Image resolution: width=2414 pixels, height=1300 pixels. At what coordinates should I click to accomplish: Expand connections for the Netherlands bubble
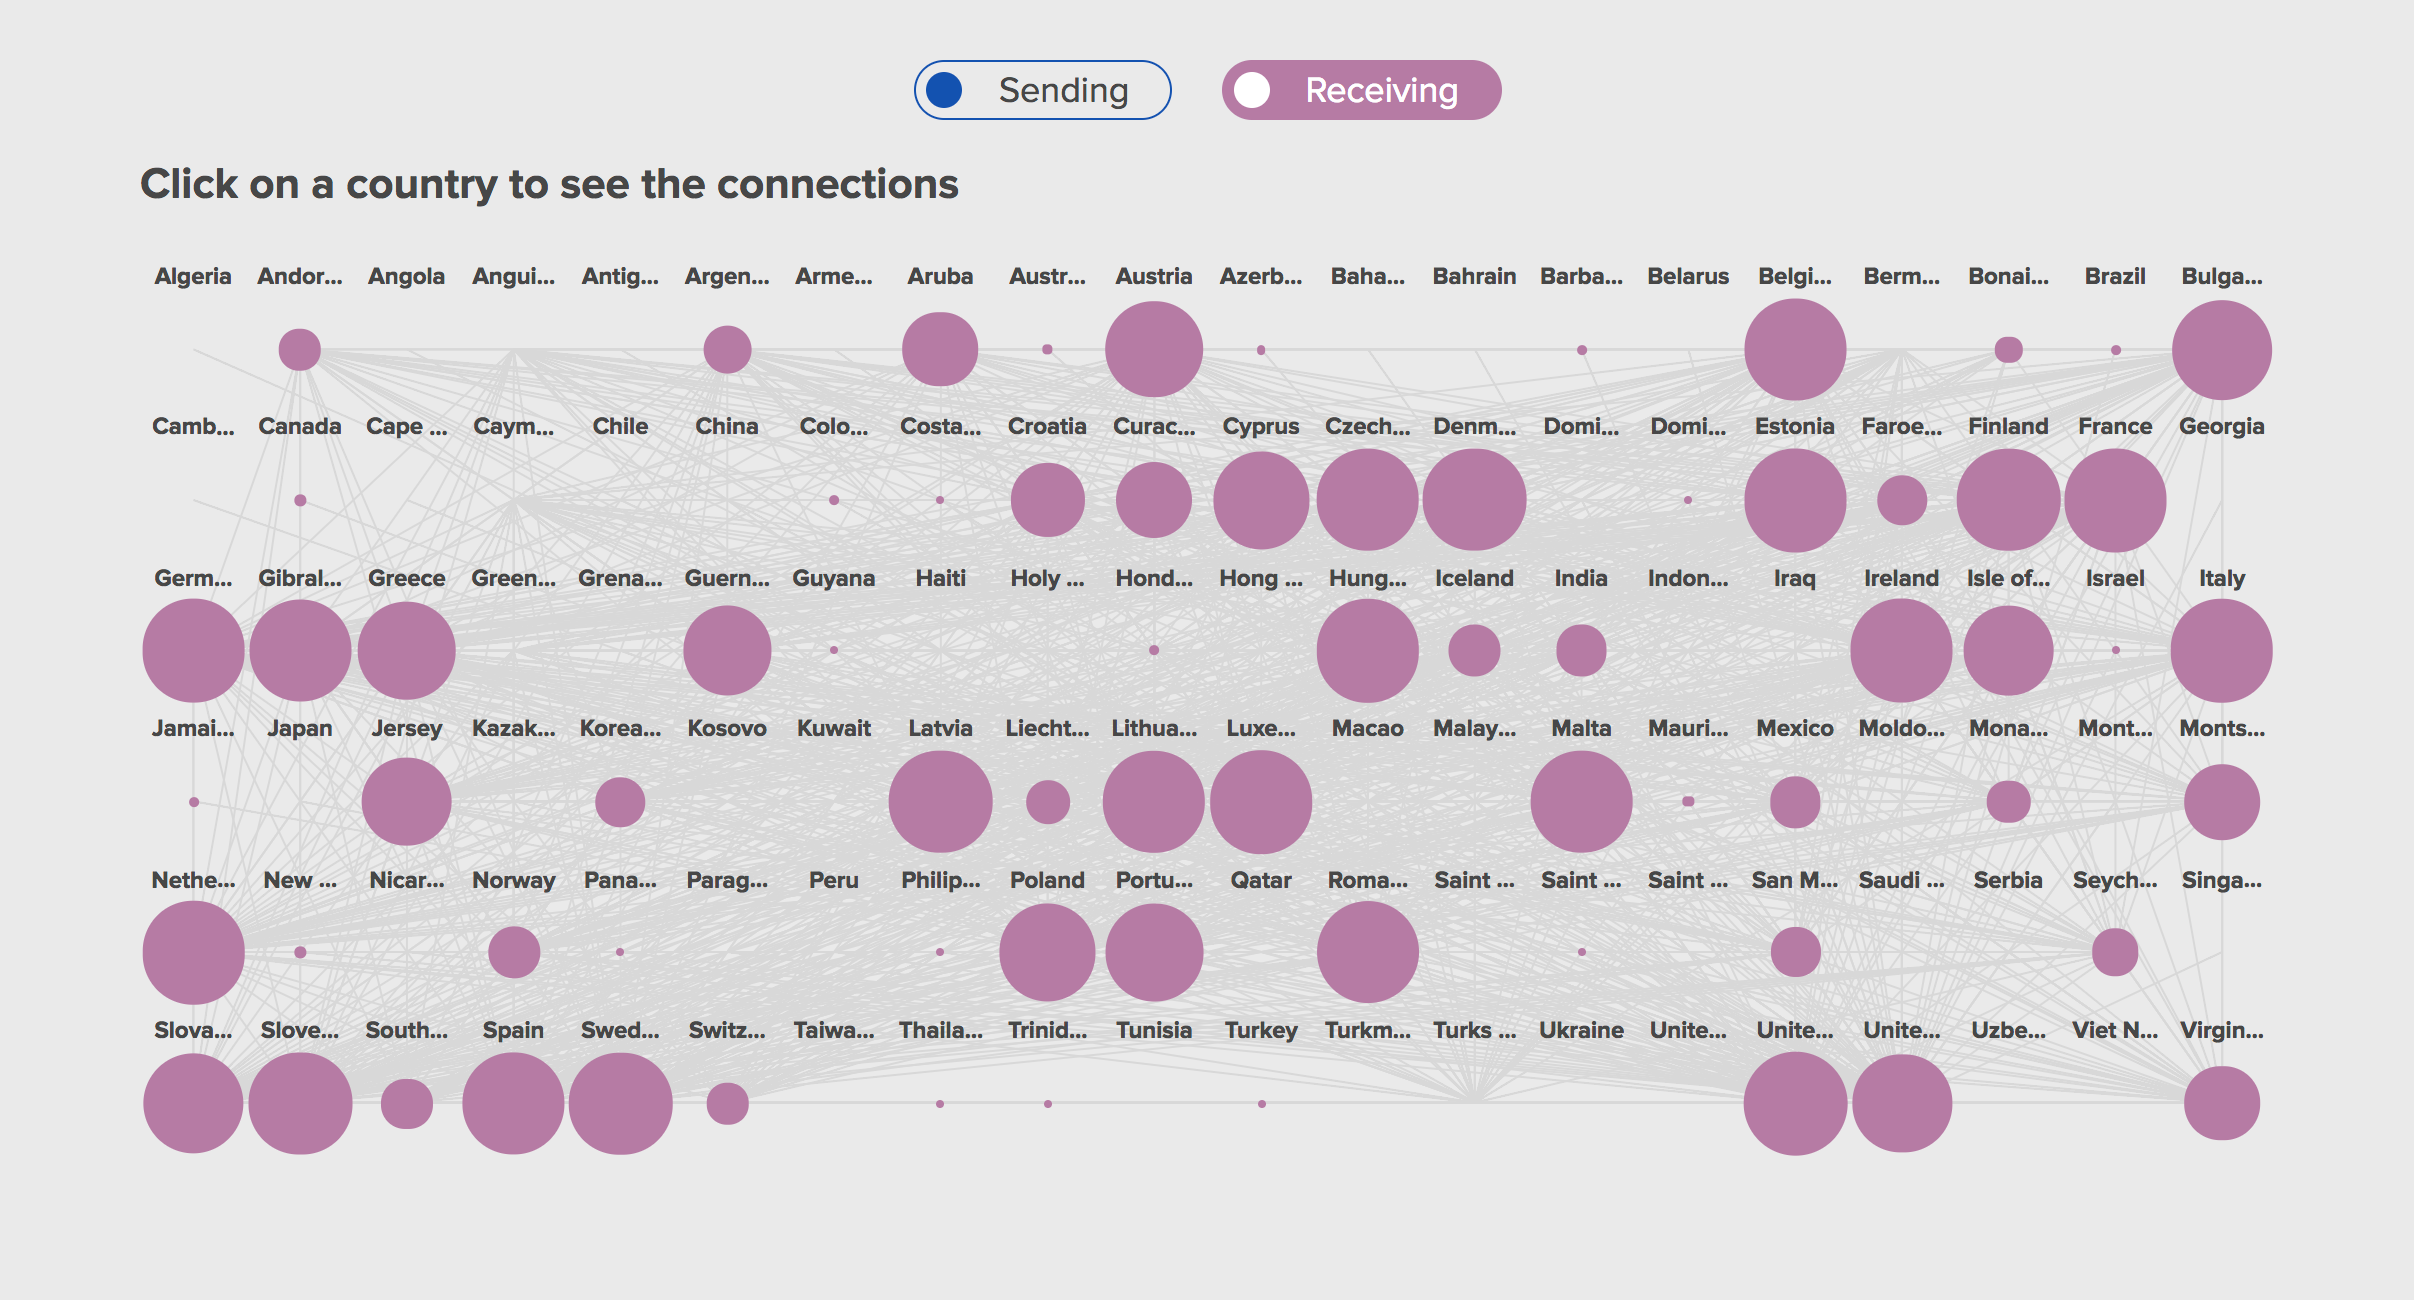point(194,952)
